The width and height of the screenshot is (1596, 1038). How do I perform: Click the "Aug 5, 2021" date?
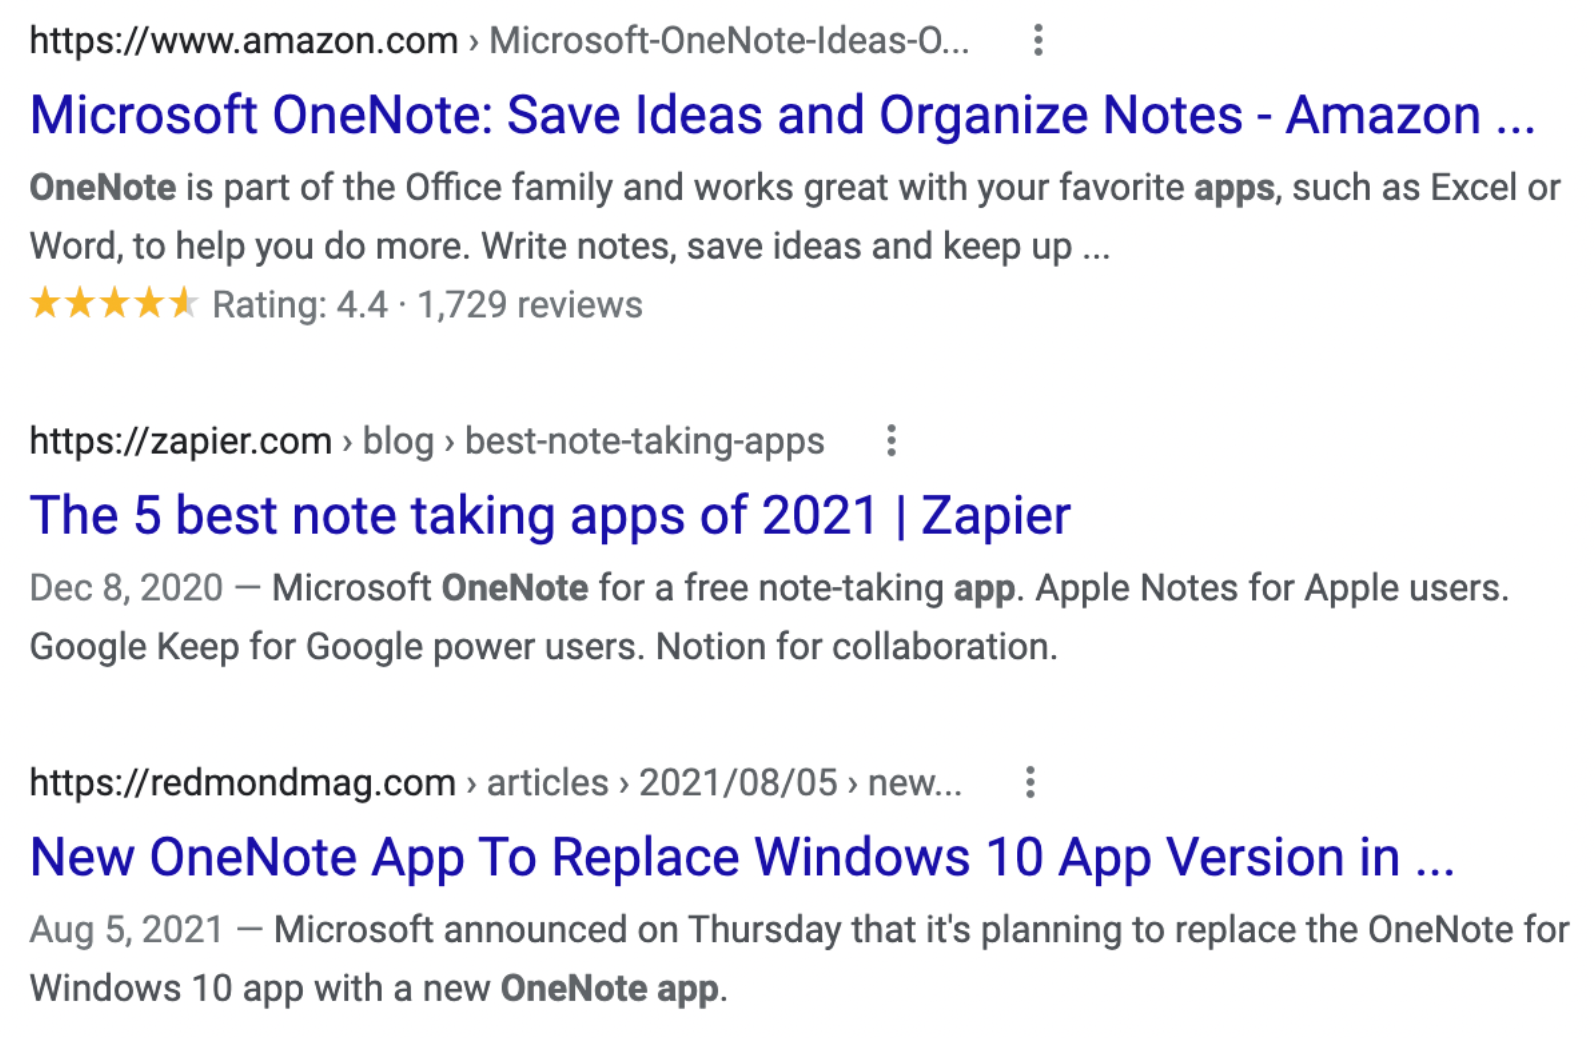tap(126, 930)
